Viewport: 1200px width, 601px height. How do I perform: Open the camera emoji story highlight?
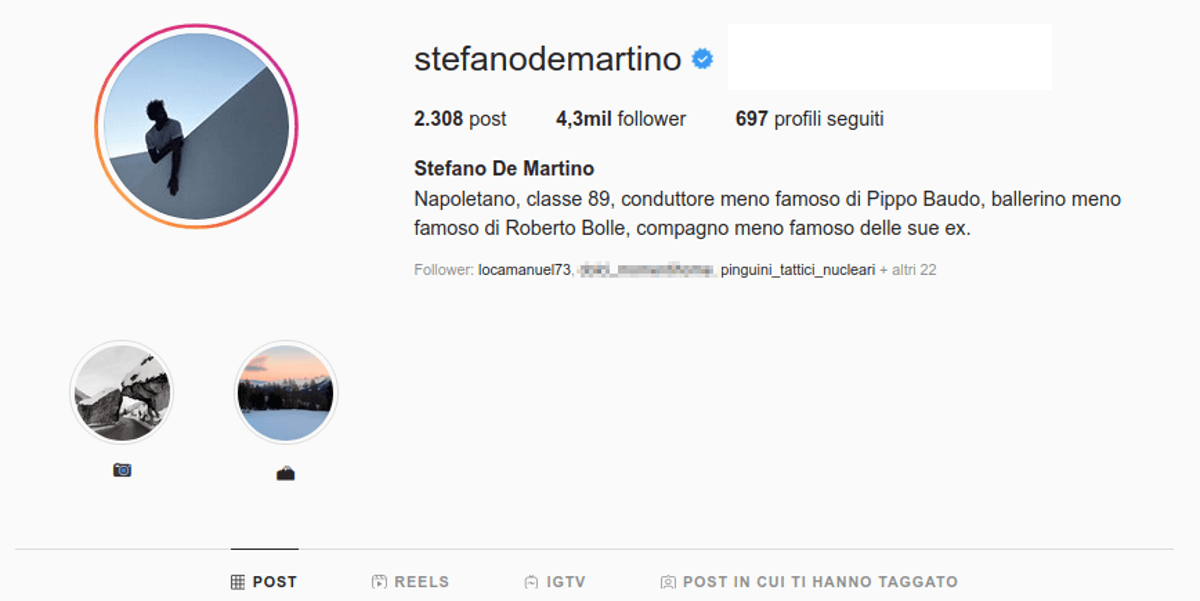(x=121, y=392)
